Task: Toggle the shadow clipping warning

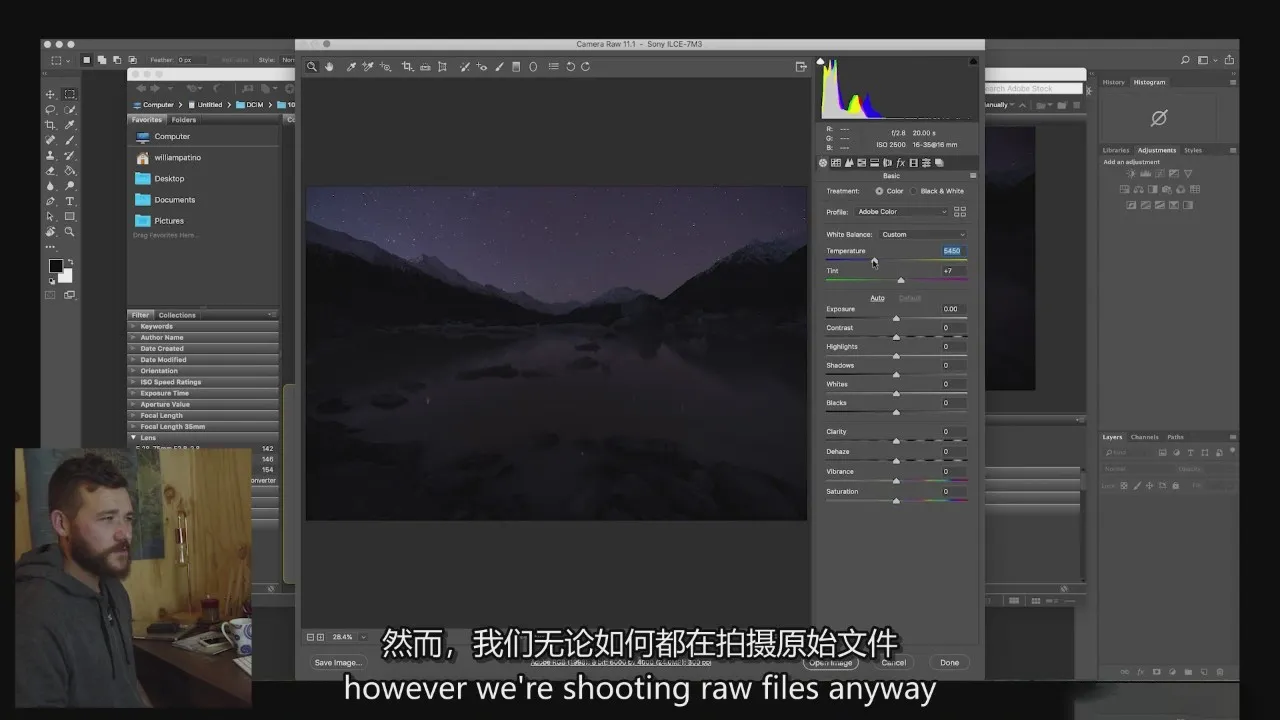Action: coord(822,62)
